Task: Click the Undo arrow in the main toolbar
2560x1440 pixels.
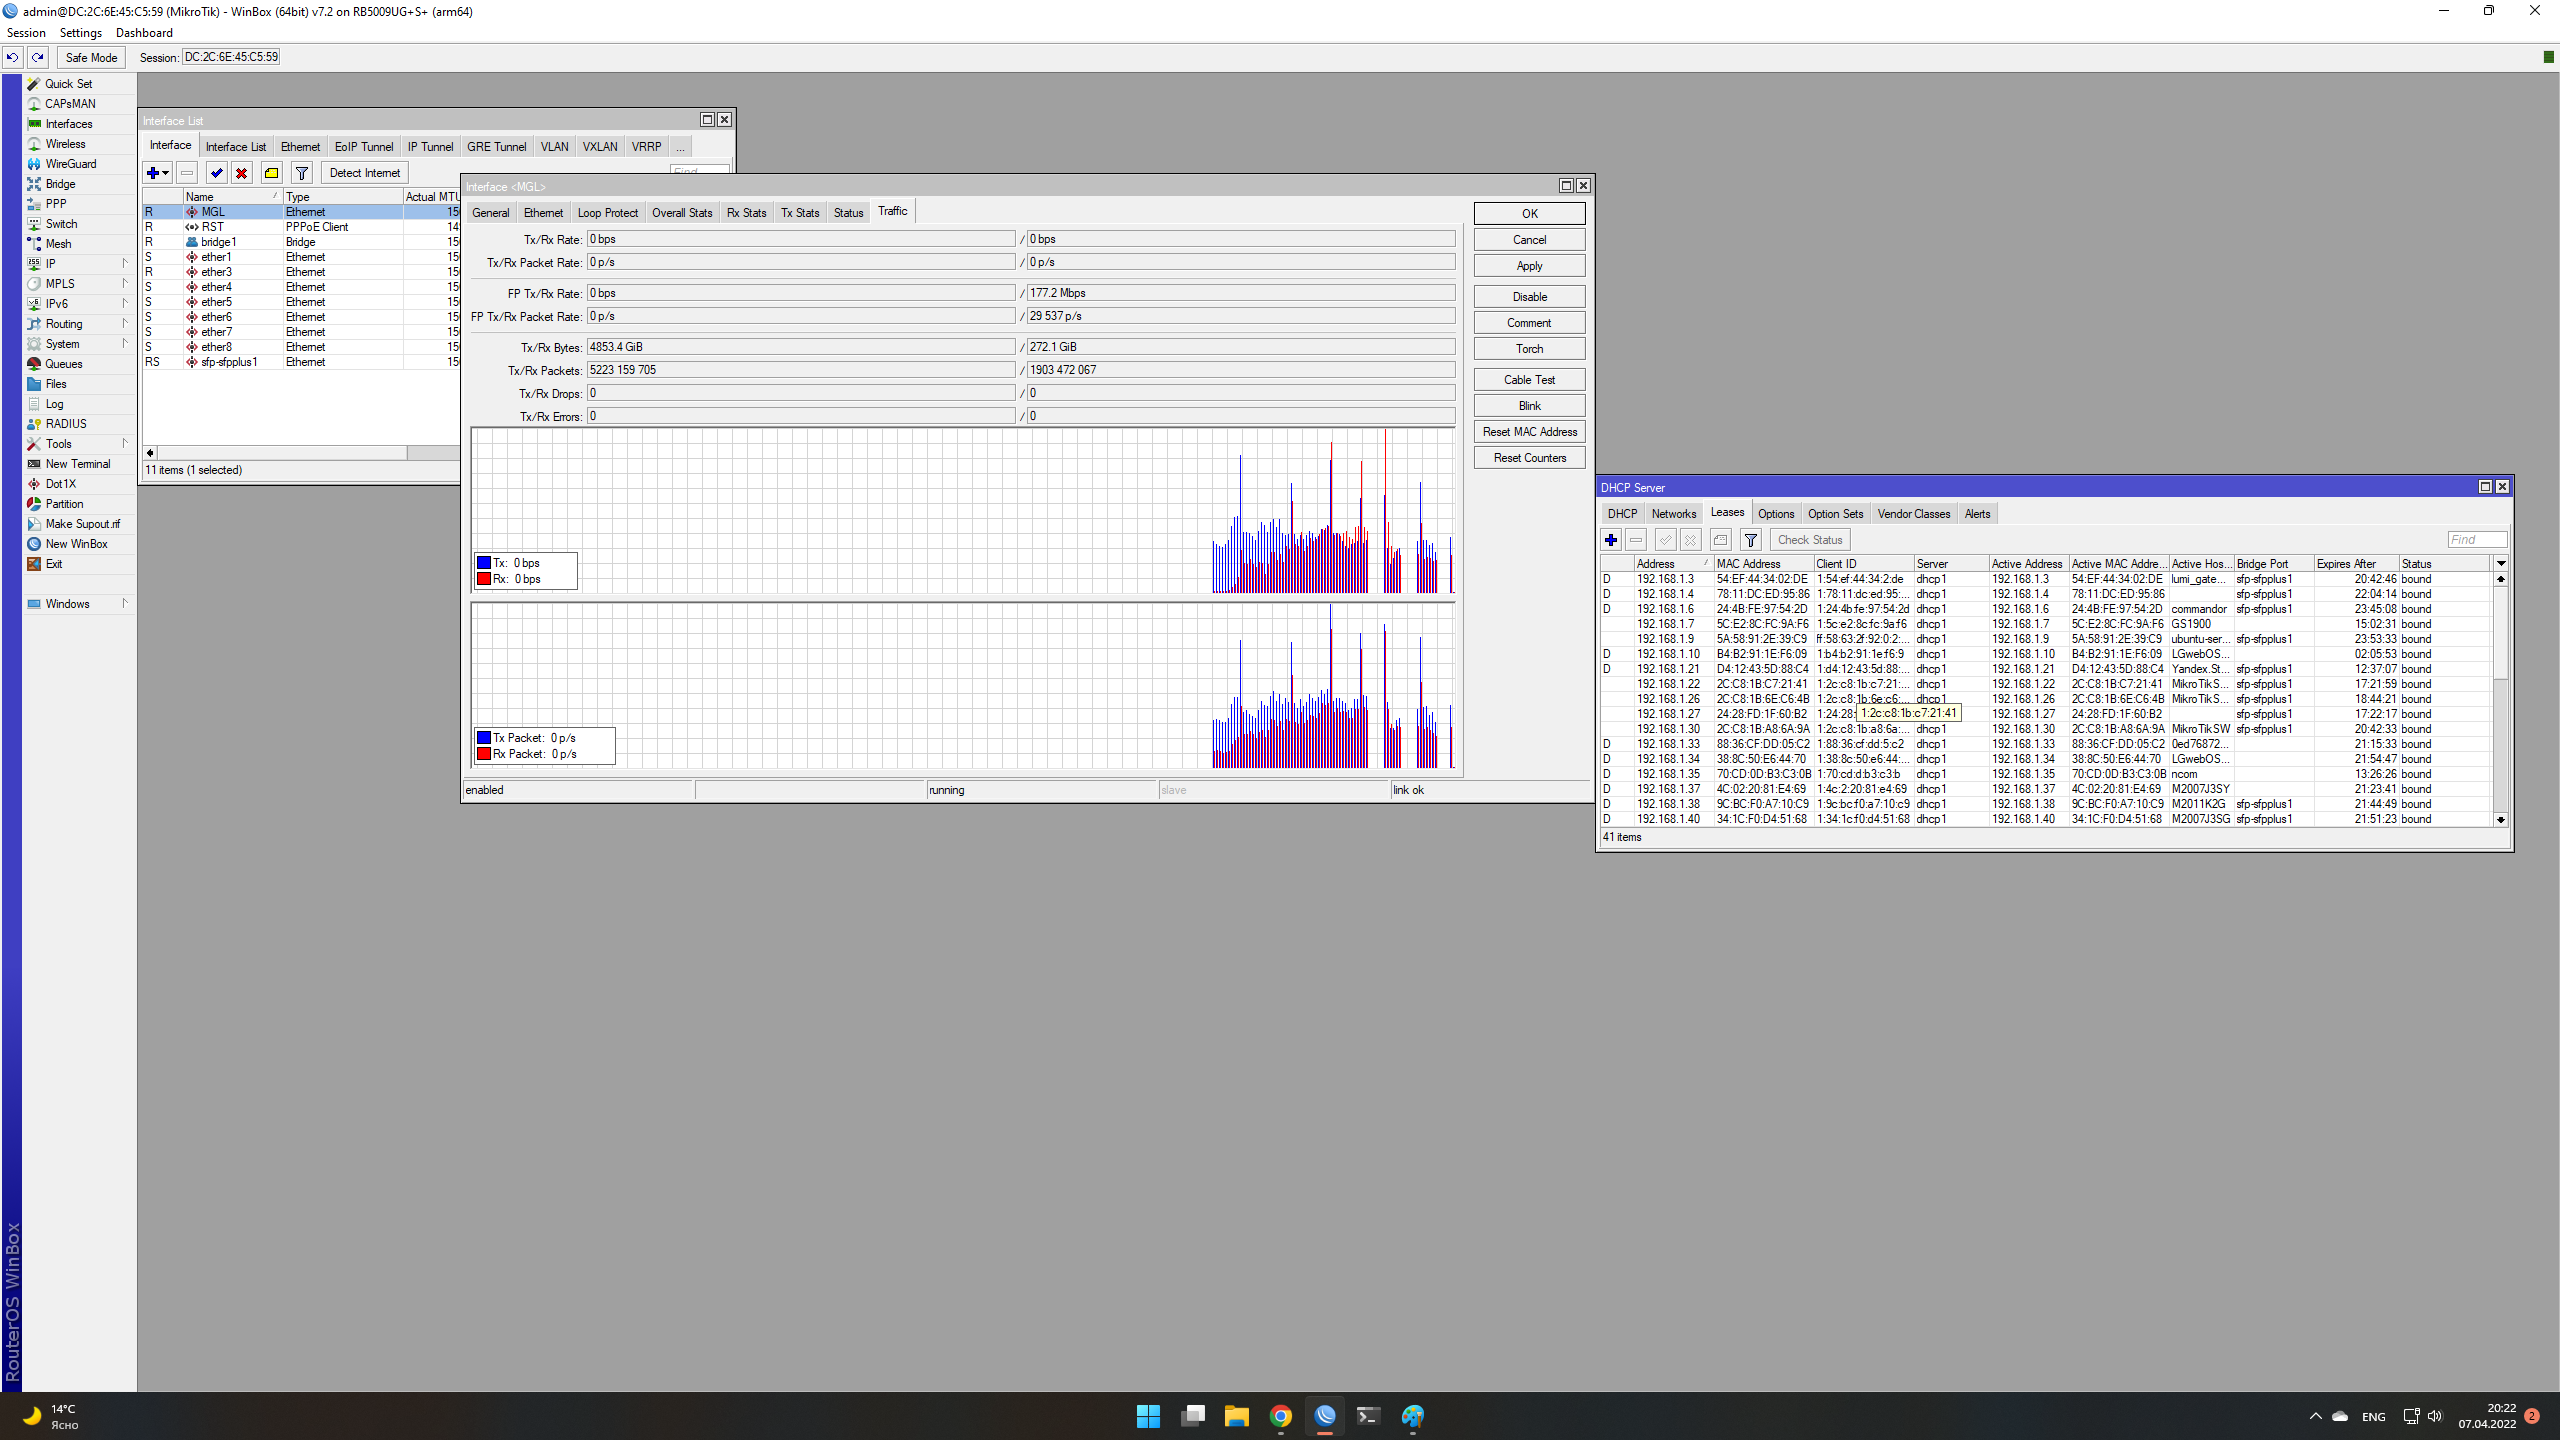Action: tap(12, 57)
